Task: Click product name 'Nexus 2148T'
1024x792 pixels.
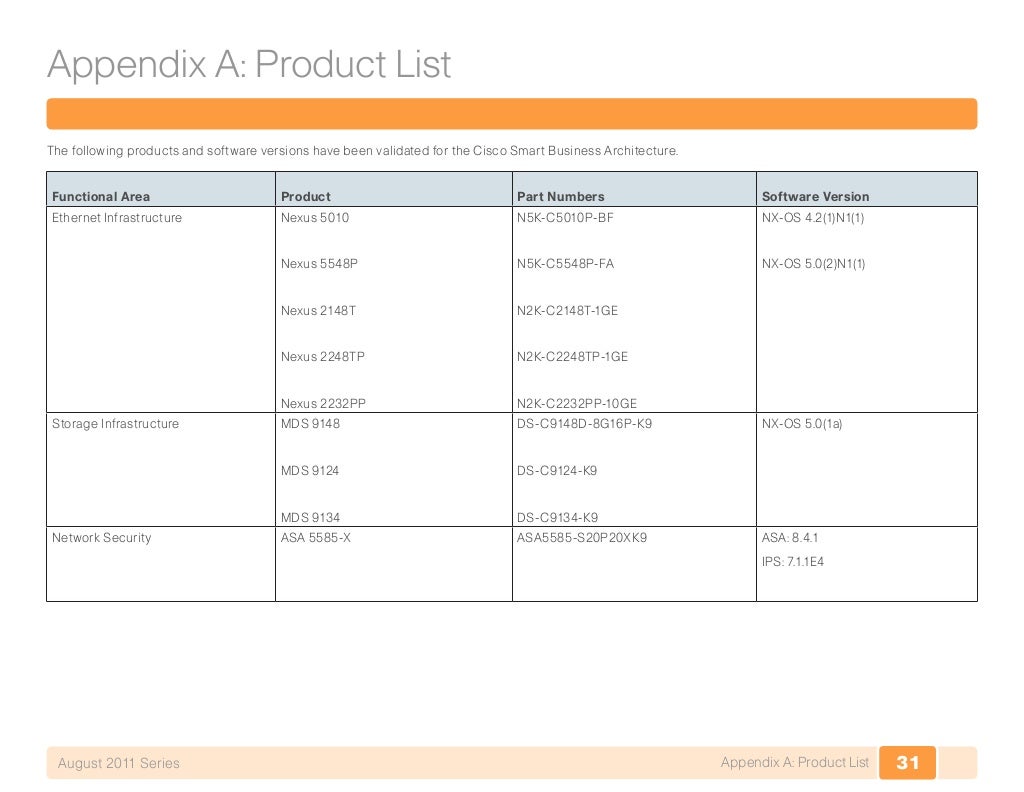Action: 318,311
